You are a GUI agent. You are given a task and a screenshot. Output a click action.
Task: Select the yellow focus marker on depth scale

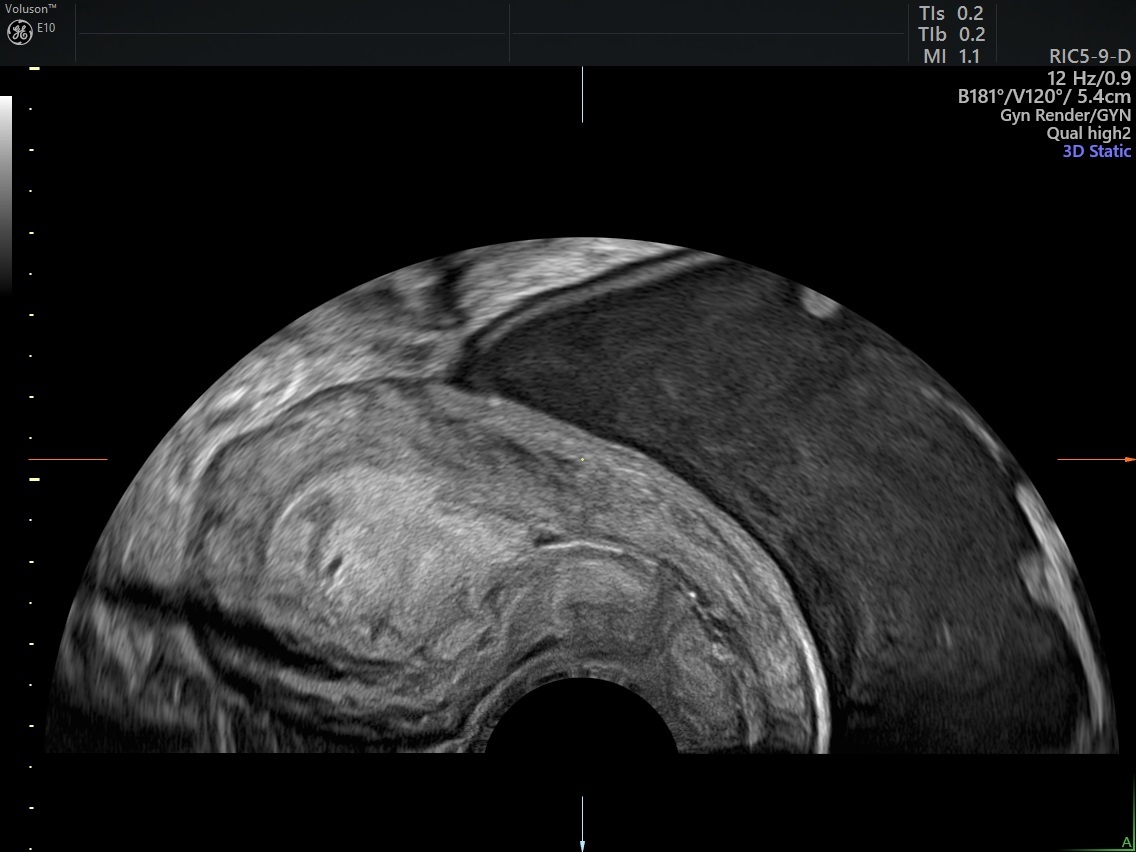tap(35, 478)
